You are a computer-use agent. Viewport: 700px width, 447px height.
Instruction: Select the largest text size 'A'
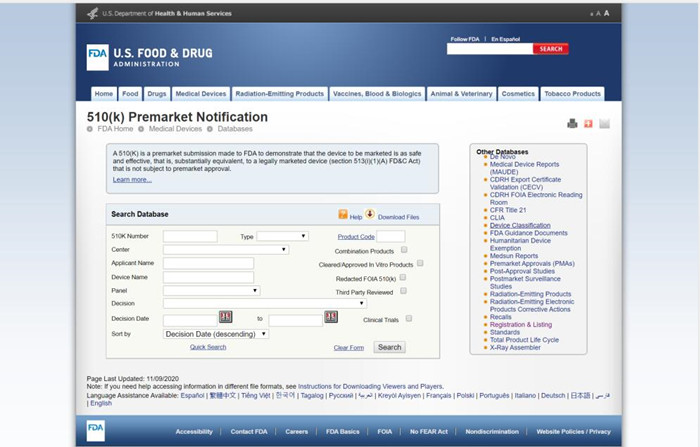(x=606, y=13)
